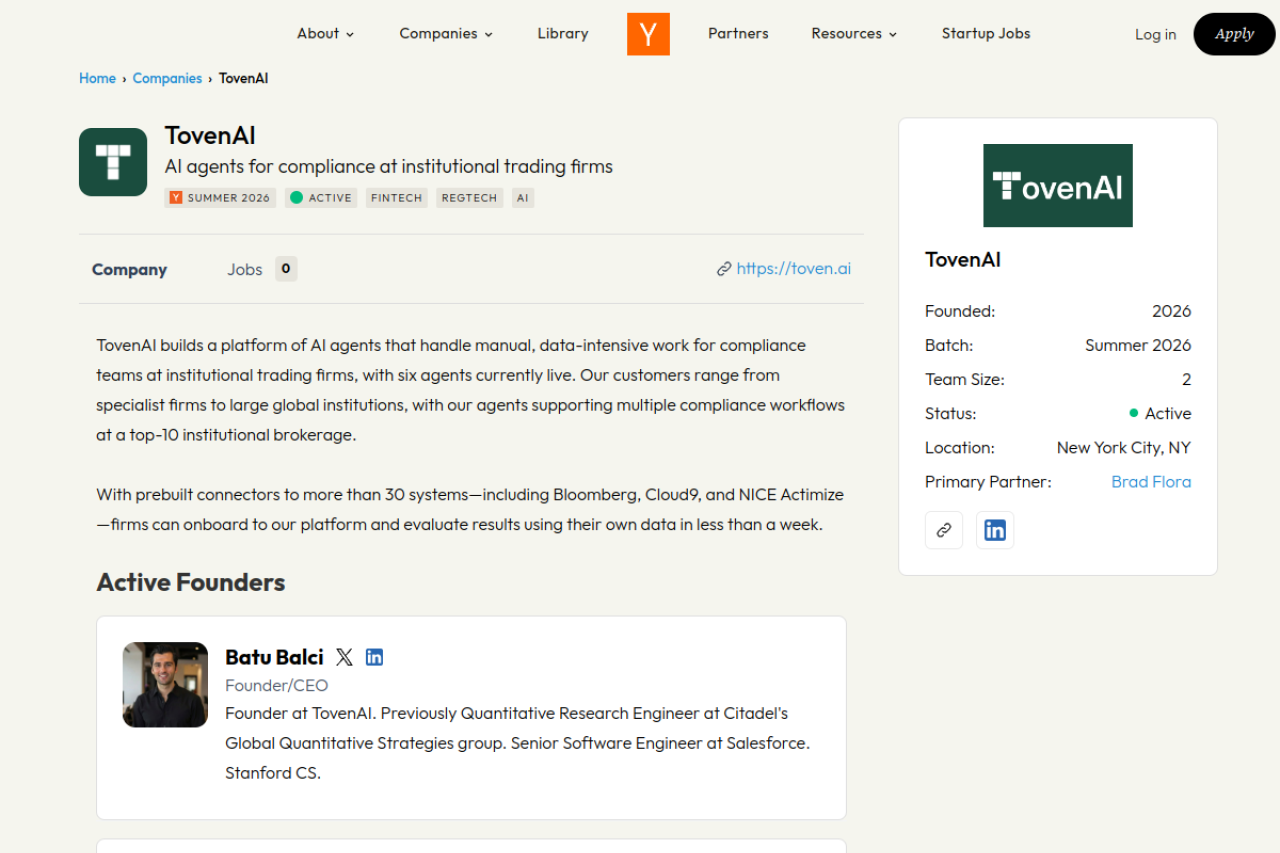Screen dimensions: 1280x853
Task: Click the FINTECH tag
Action: pyautogui.click(x=397, y=198)
